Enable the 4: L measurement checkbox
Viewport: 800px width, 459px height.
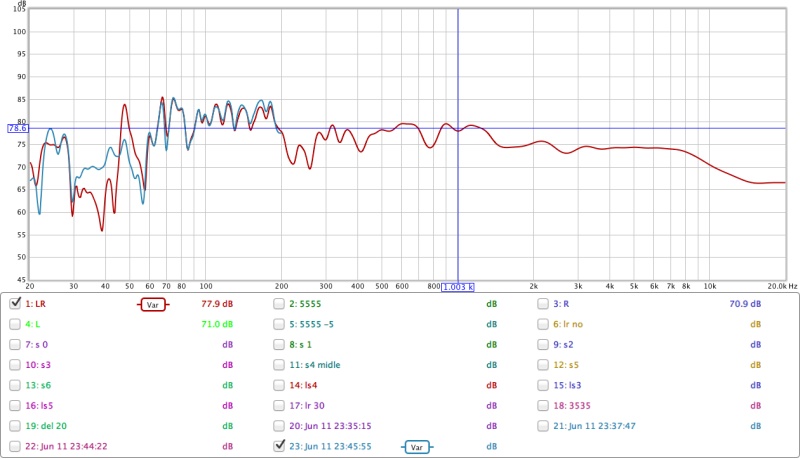click(15, 324)
